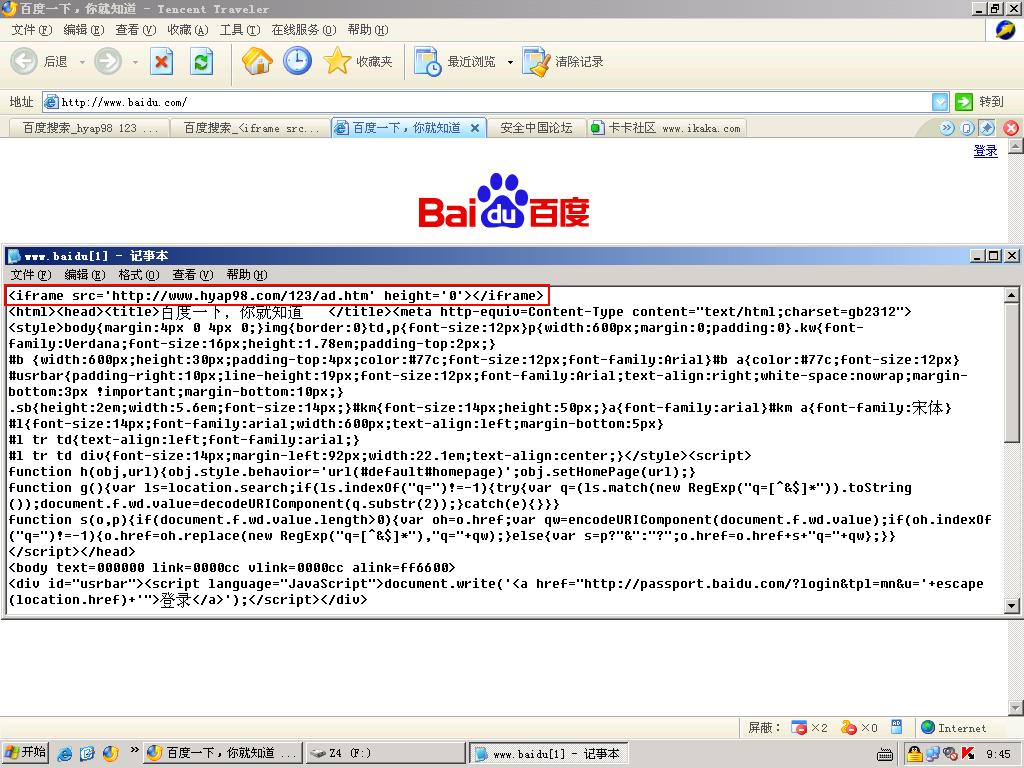Click the Kaspersky red K tray icon
1024x768 pixels.
pos(968,754)
